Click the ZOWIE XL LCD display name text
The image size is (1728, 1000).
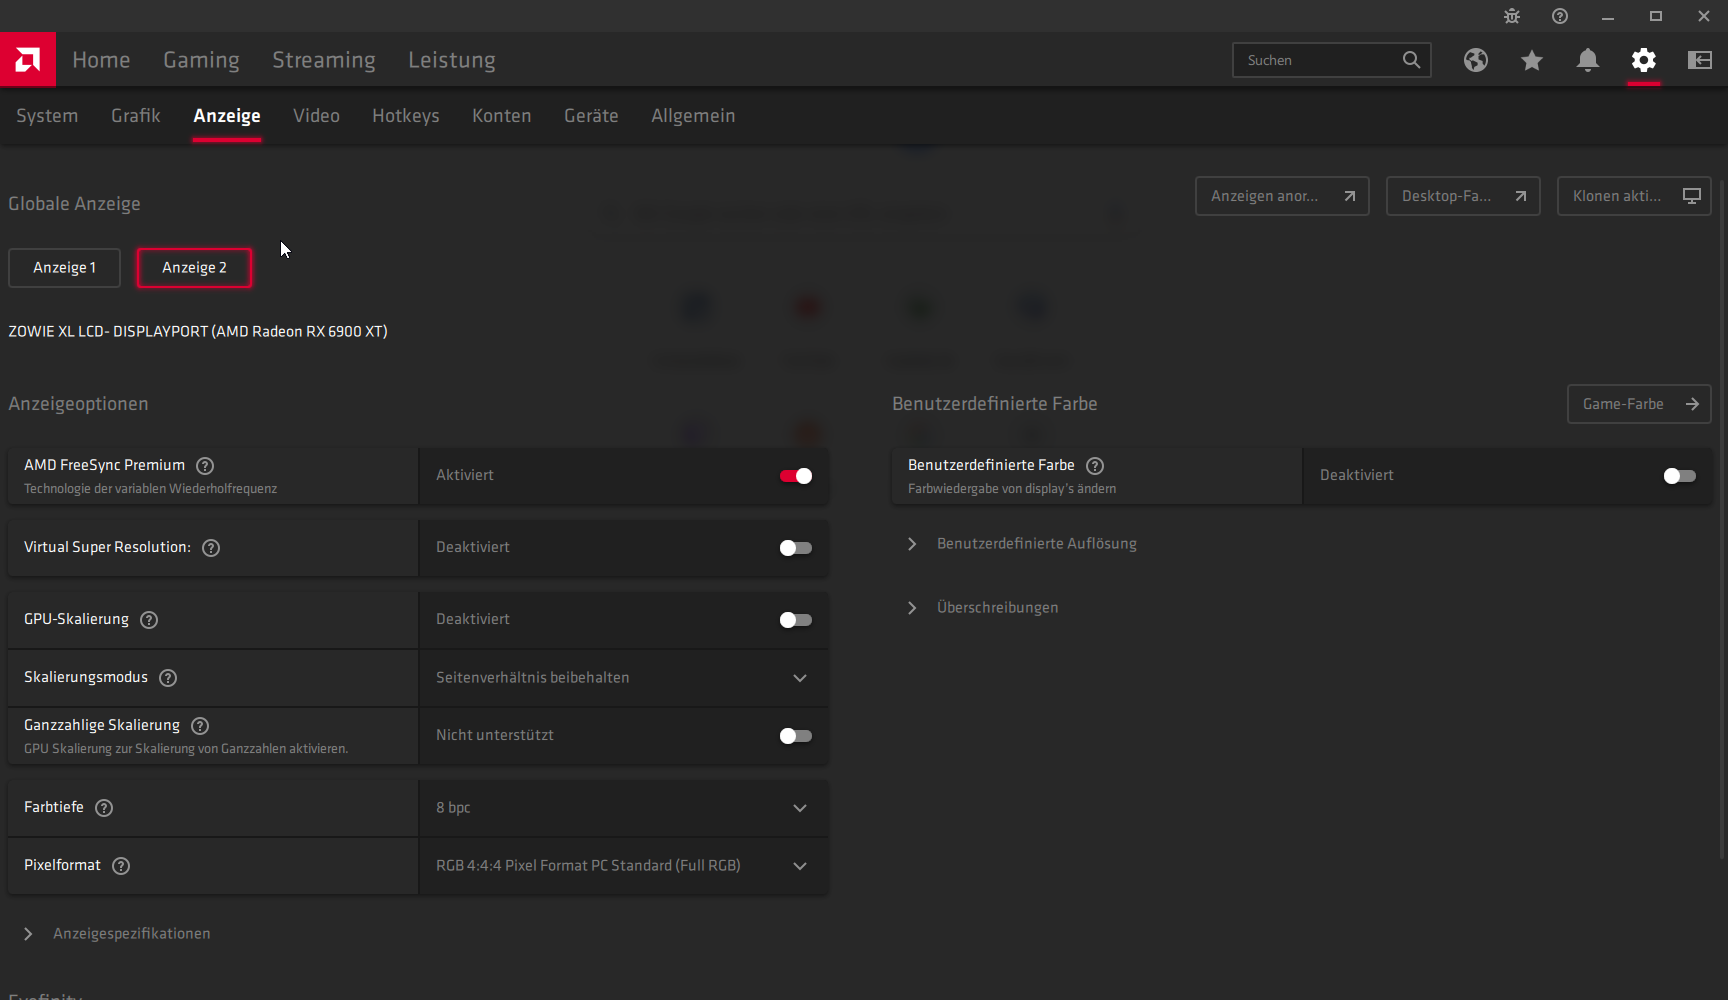198,332
